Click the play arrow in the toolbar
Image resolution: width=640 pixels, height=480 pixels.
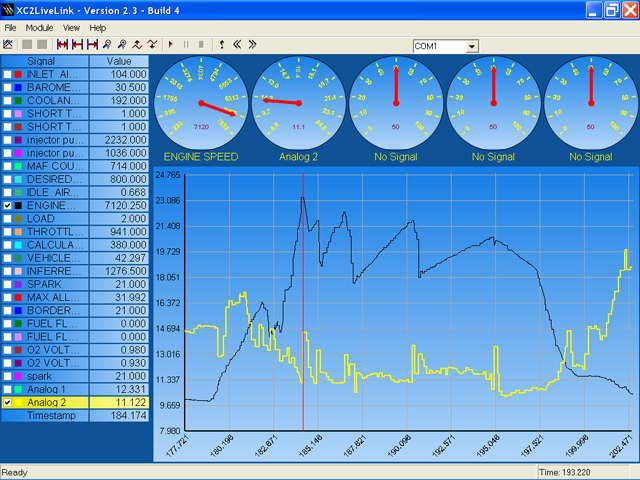pos(171,45)
